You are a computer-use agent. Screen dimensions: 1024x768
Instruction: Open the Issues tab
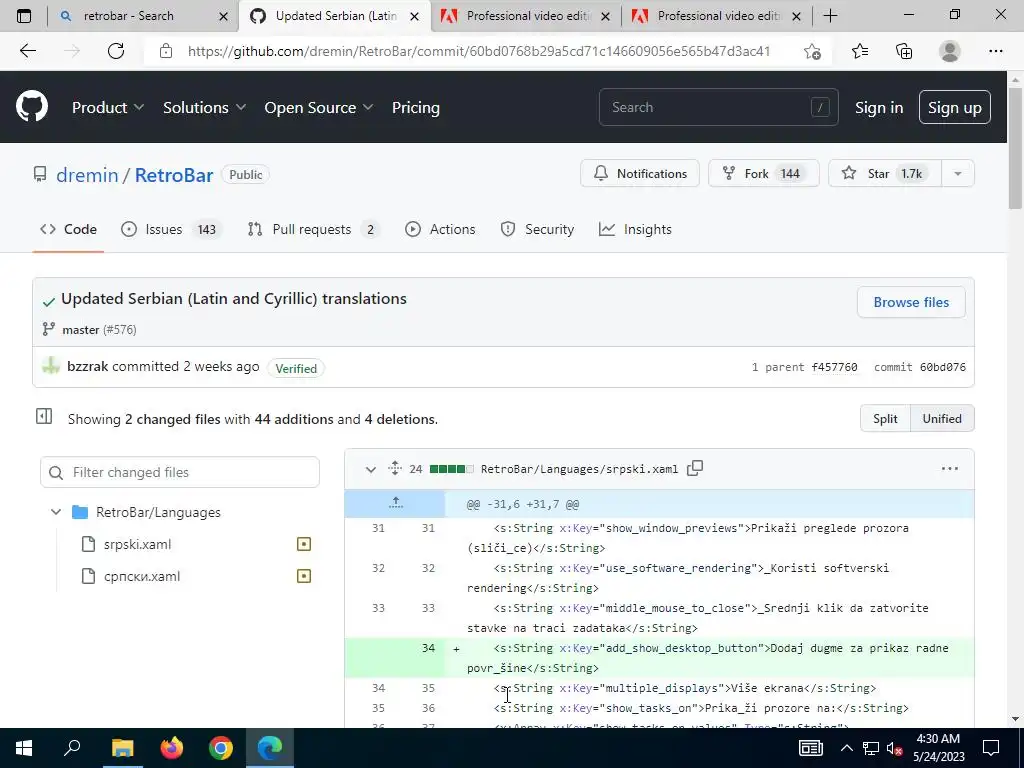pyautogui.click(x=172, y=229)
